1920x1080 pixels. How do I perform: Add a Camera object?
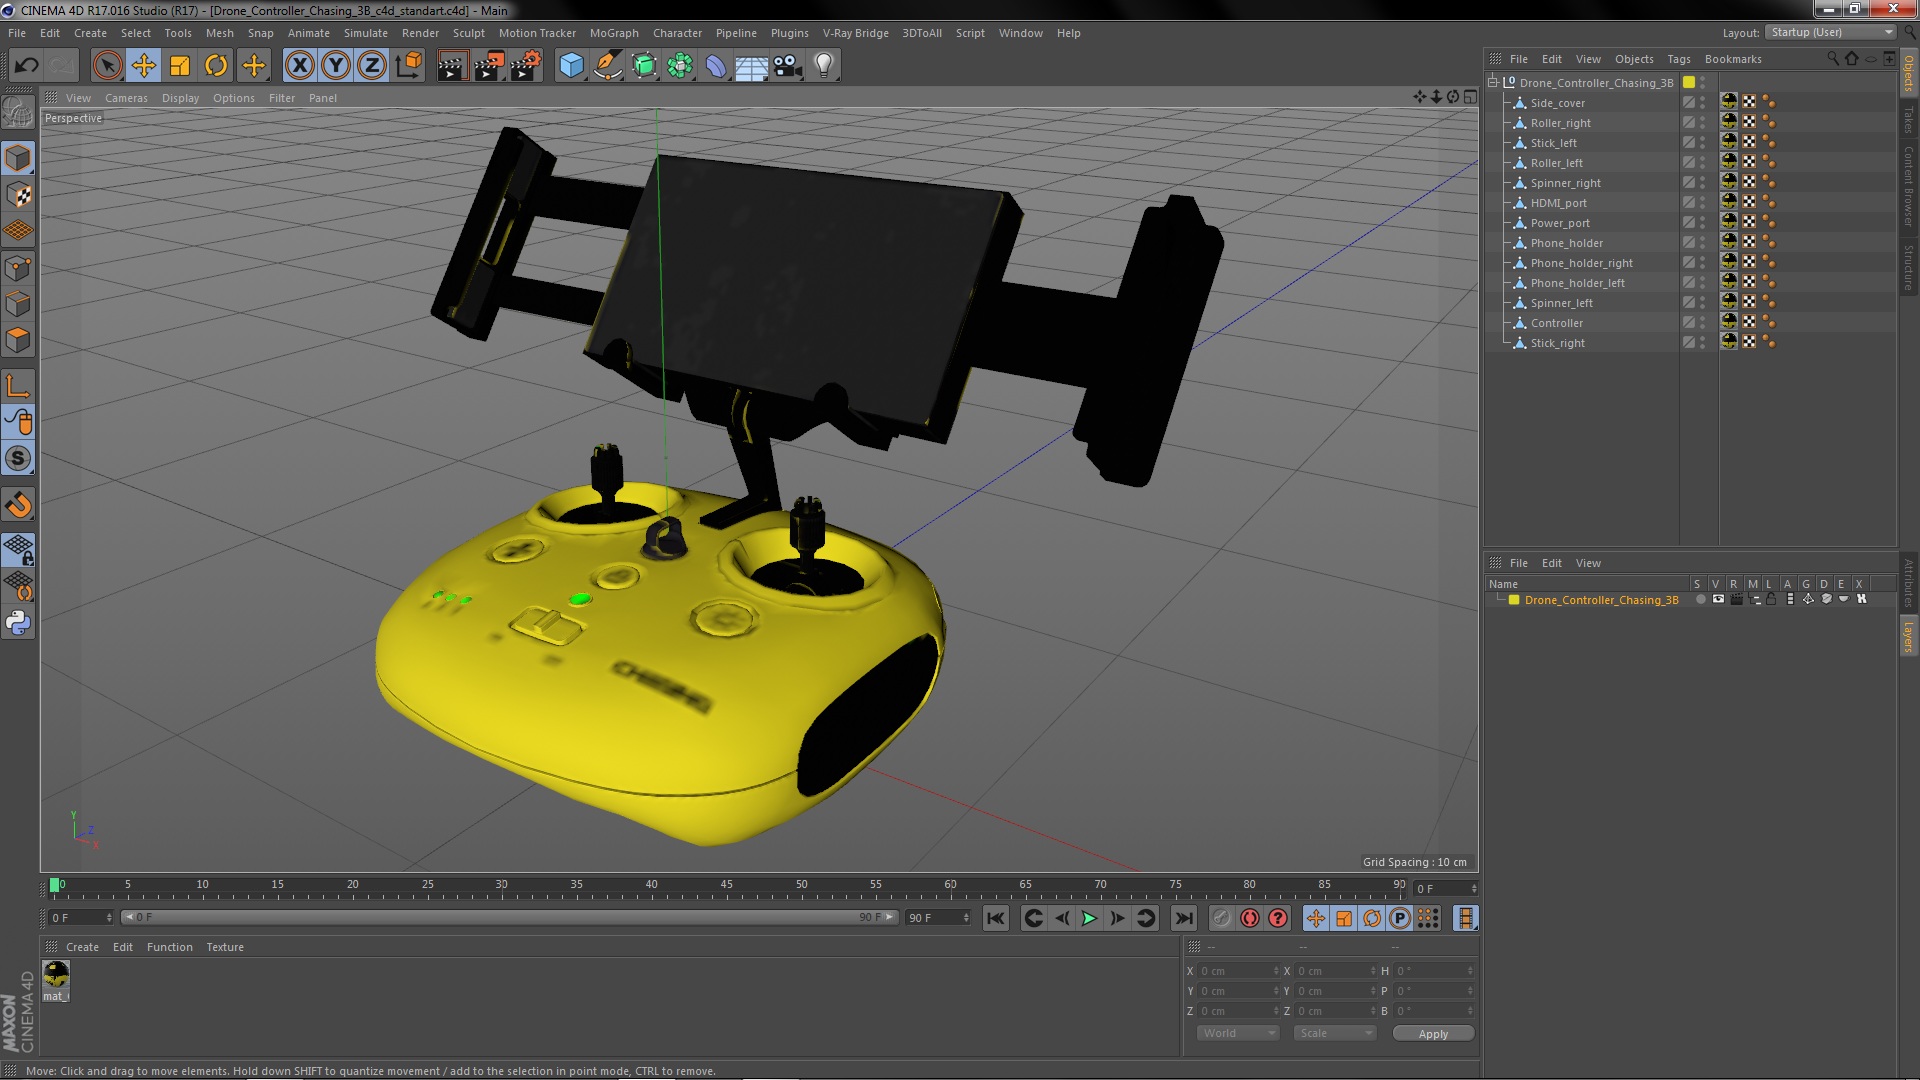click(788, 66)
